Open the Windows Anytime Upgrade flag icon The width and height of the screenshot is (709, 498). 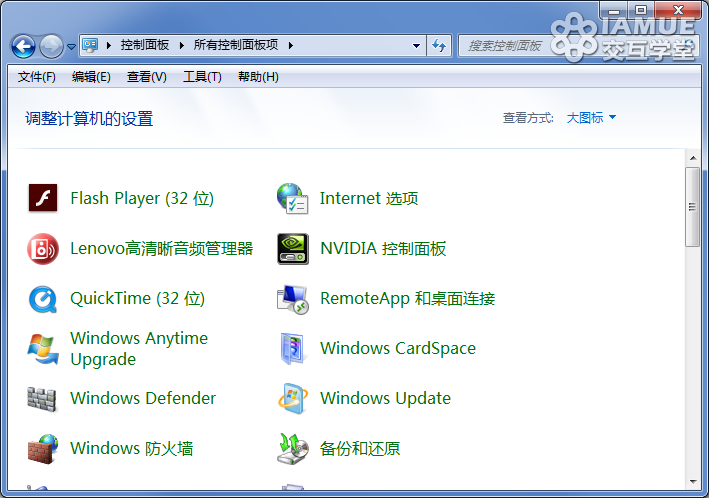(x=43, y=349)
